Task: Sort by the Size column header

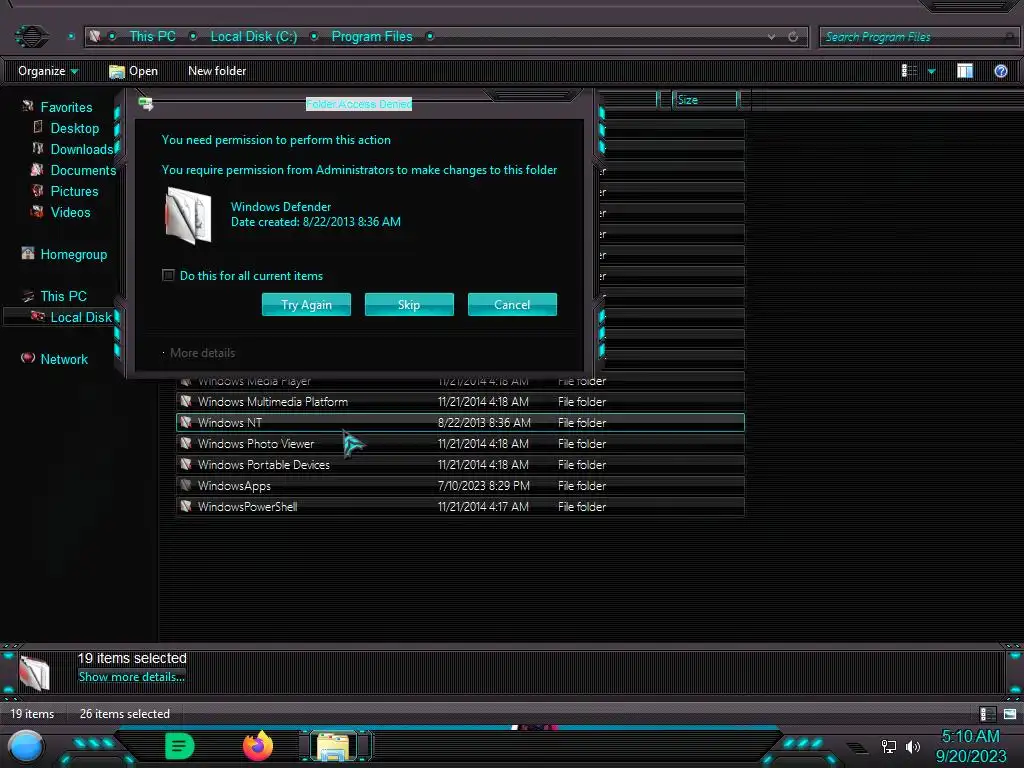Action: coord(705,99)
